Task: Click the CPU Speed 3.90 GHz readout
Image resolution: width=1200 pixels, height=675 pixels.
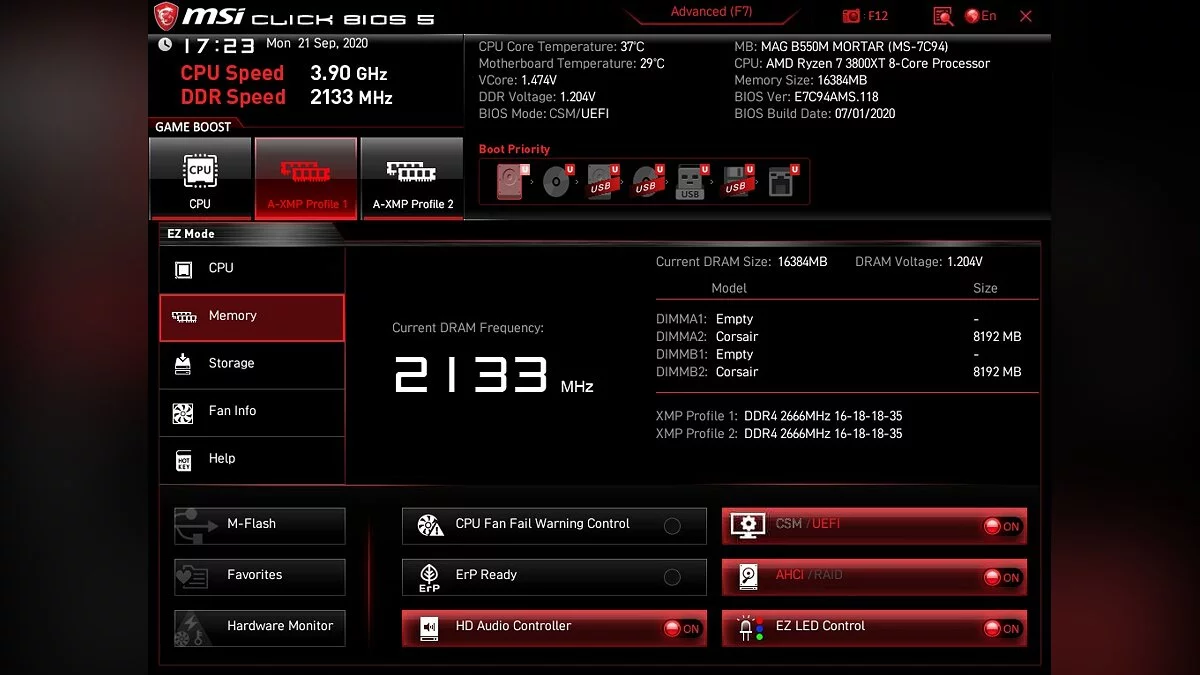Action: 284,73
